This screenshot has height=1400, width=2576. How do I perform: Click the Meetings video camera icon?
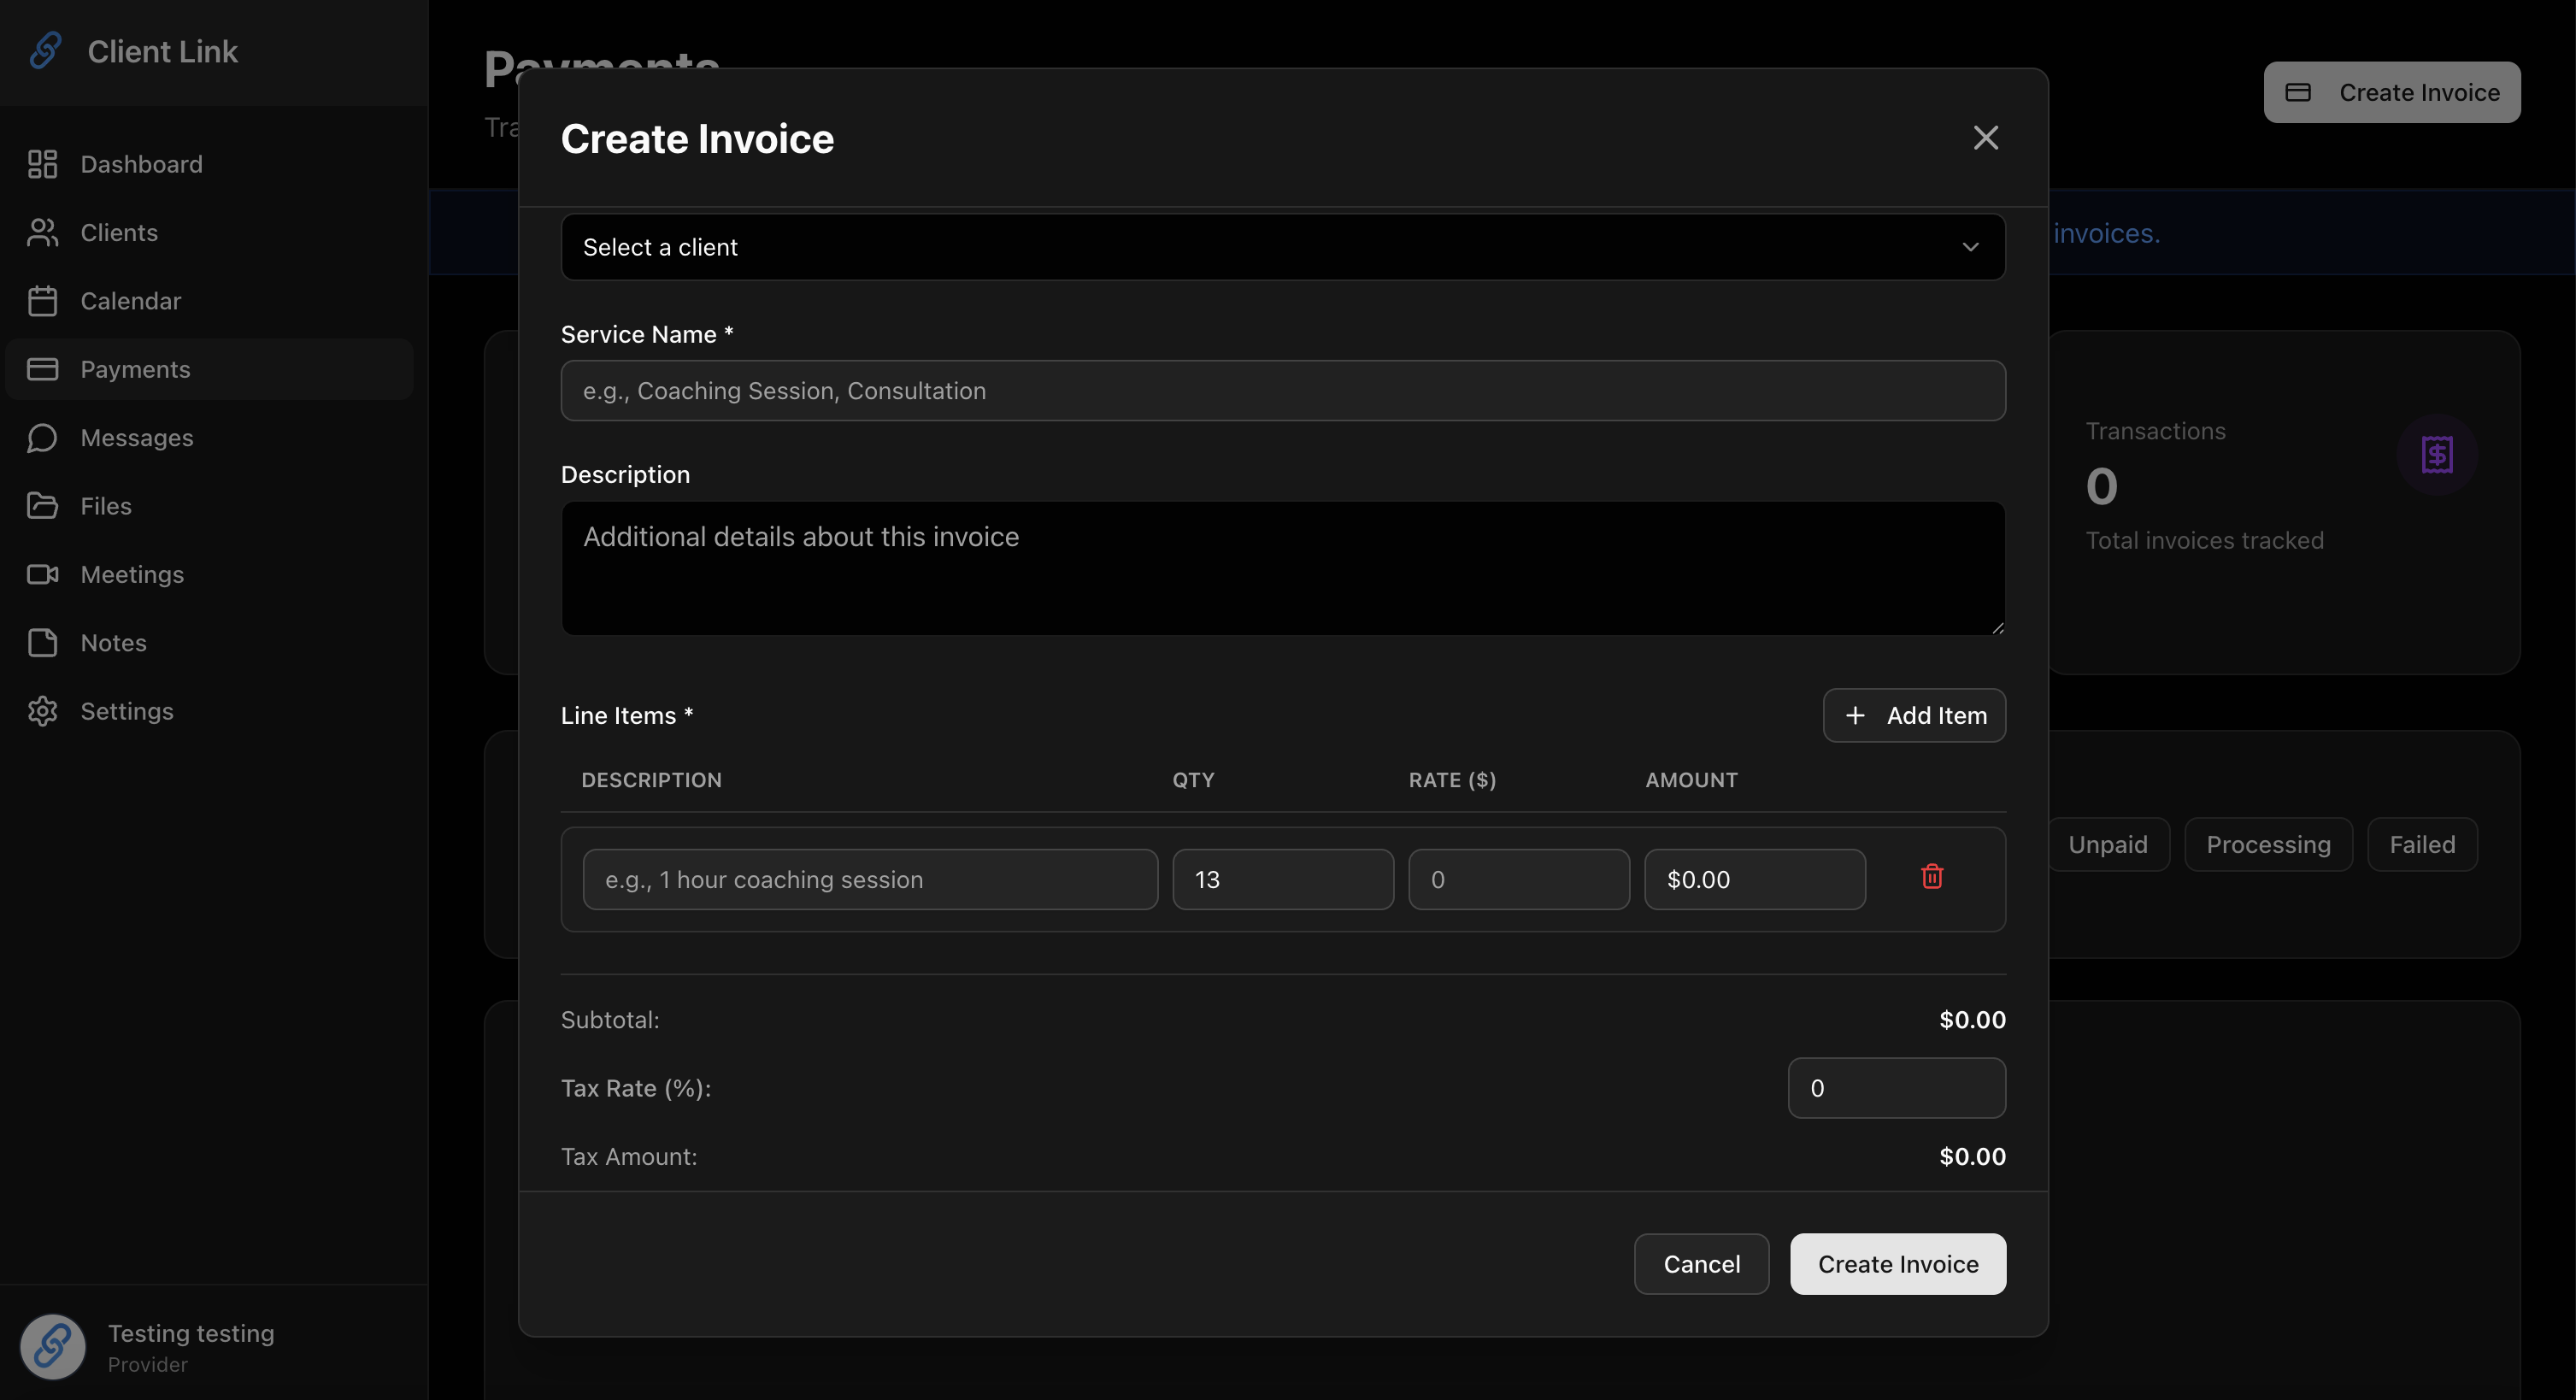coord(42,574)
